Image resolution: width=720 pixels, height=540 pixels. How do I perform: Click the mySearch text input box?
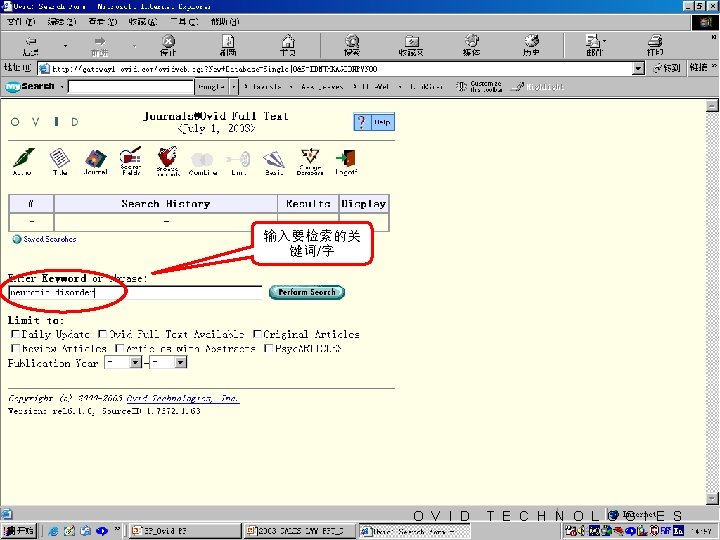tap(131, 86)
